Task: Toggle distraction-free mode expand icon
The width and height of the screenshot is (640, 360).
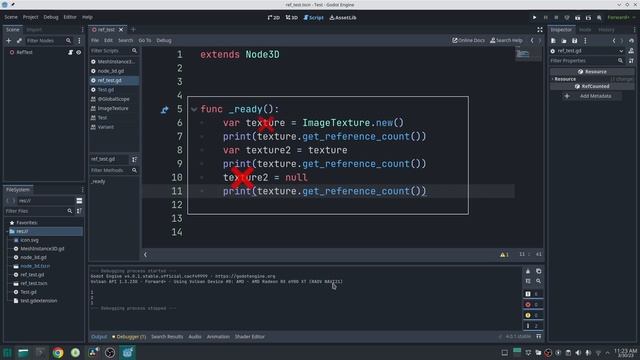Action: tap(540, 30)
